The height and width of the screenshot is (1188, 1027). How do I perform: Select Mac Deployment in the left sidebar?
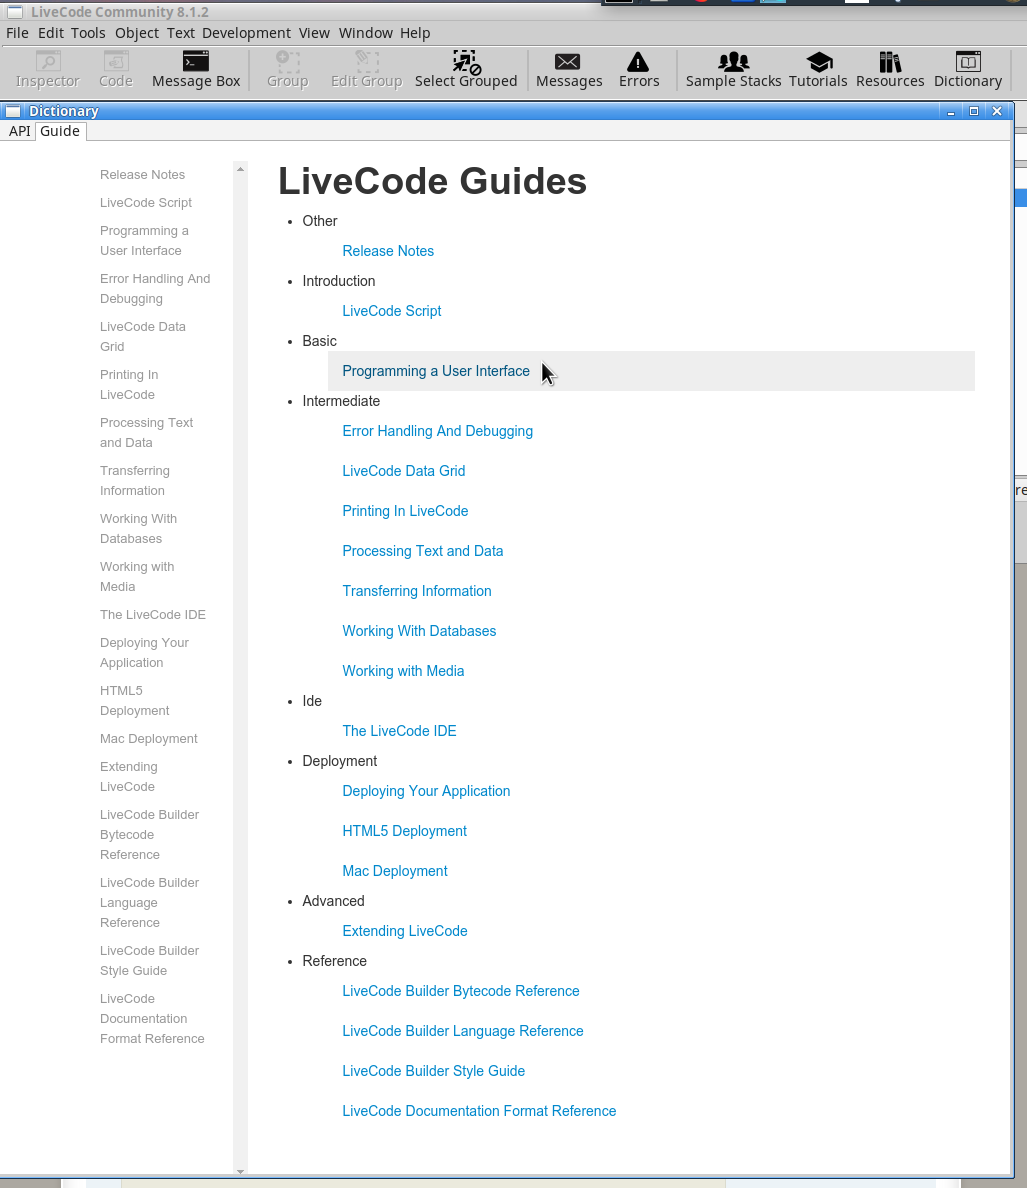point(148,739)
